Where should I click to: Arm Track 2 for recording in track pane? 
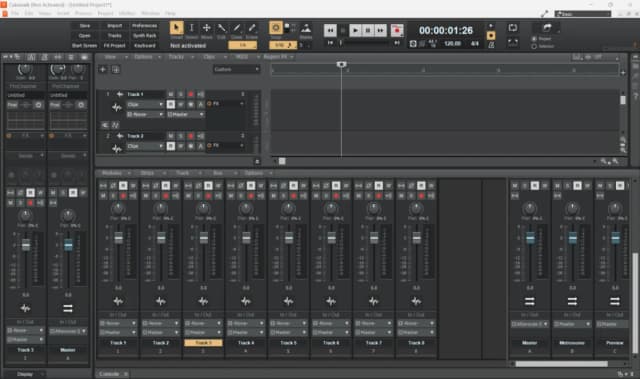pyautogui.click(x=191, y=136)
